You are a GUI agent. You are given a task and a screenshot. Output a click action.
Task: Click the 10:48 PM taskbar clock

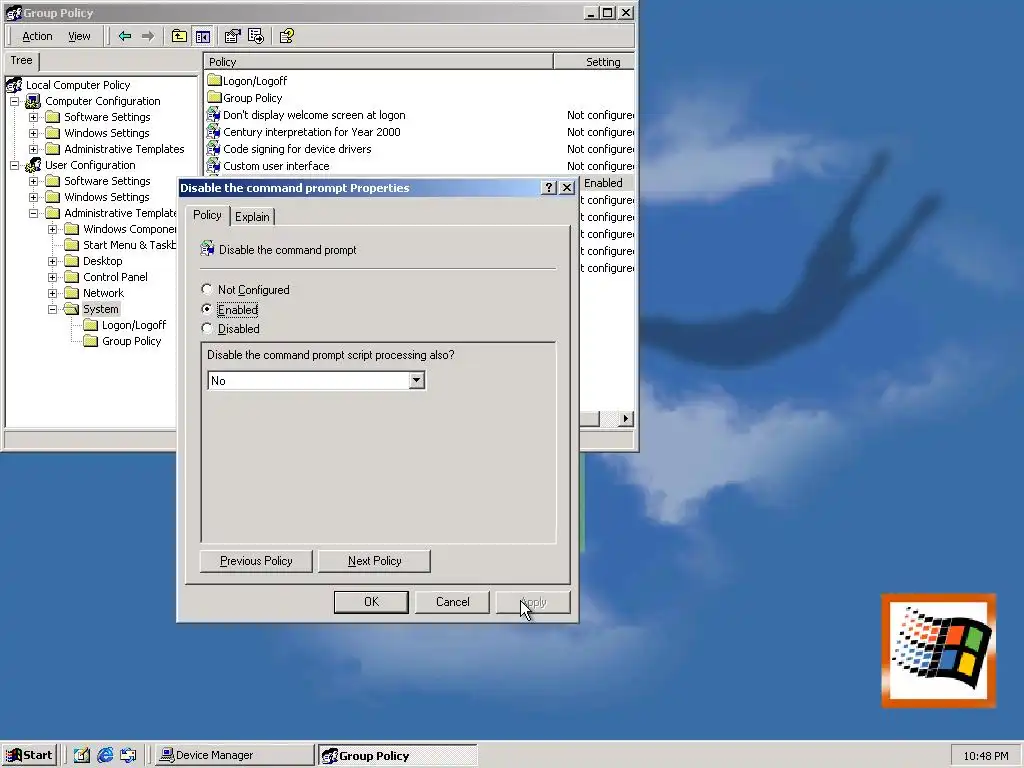point(985,756)
